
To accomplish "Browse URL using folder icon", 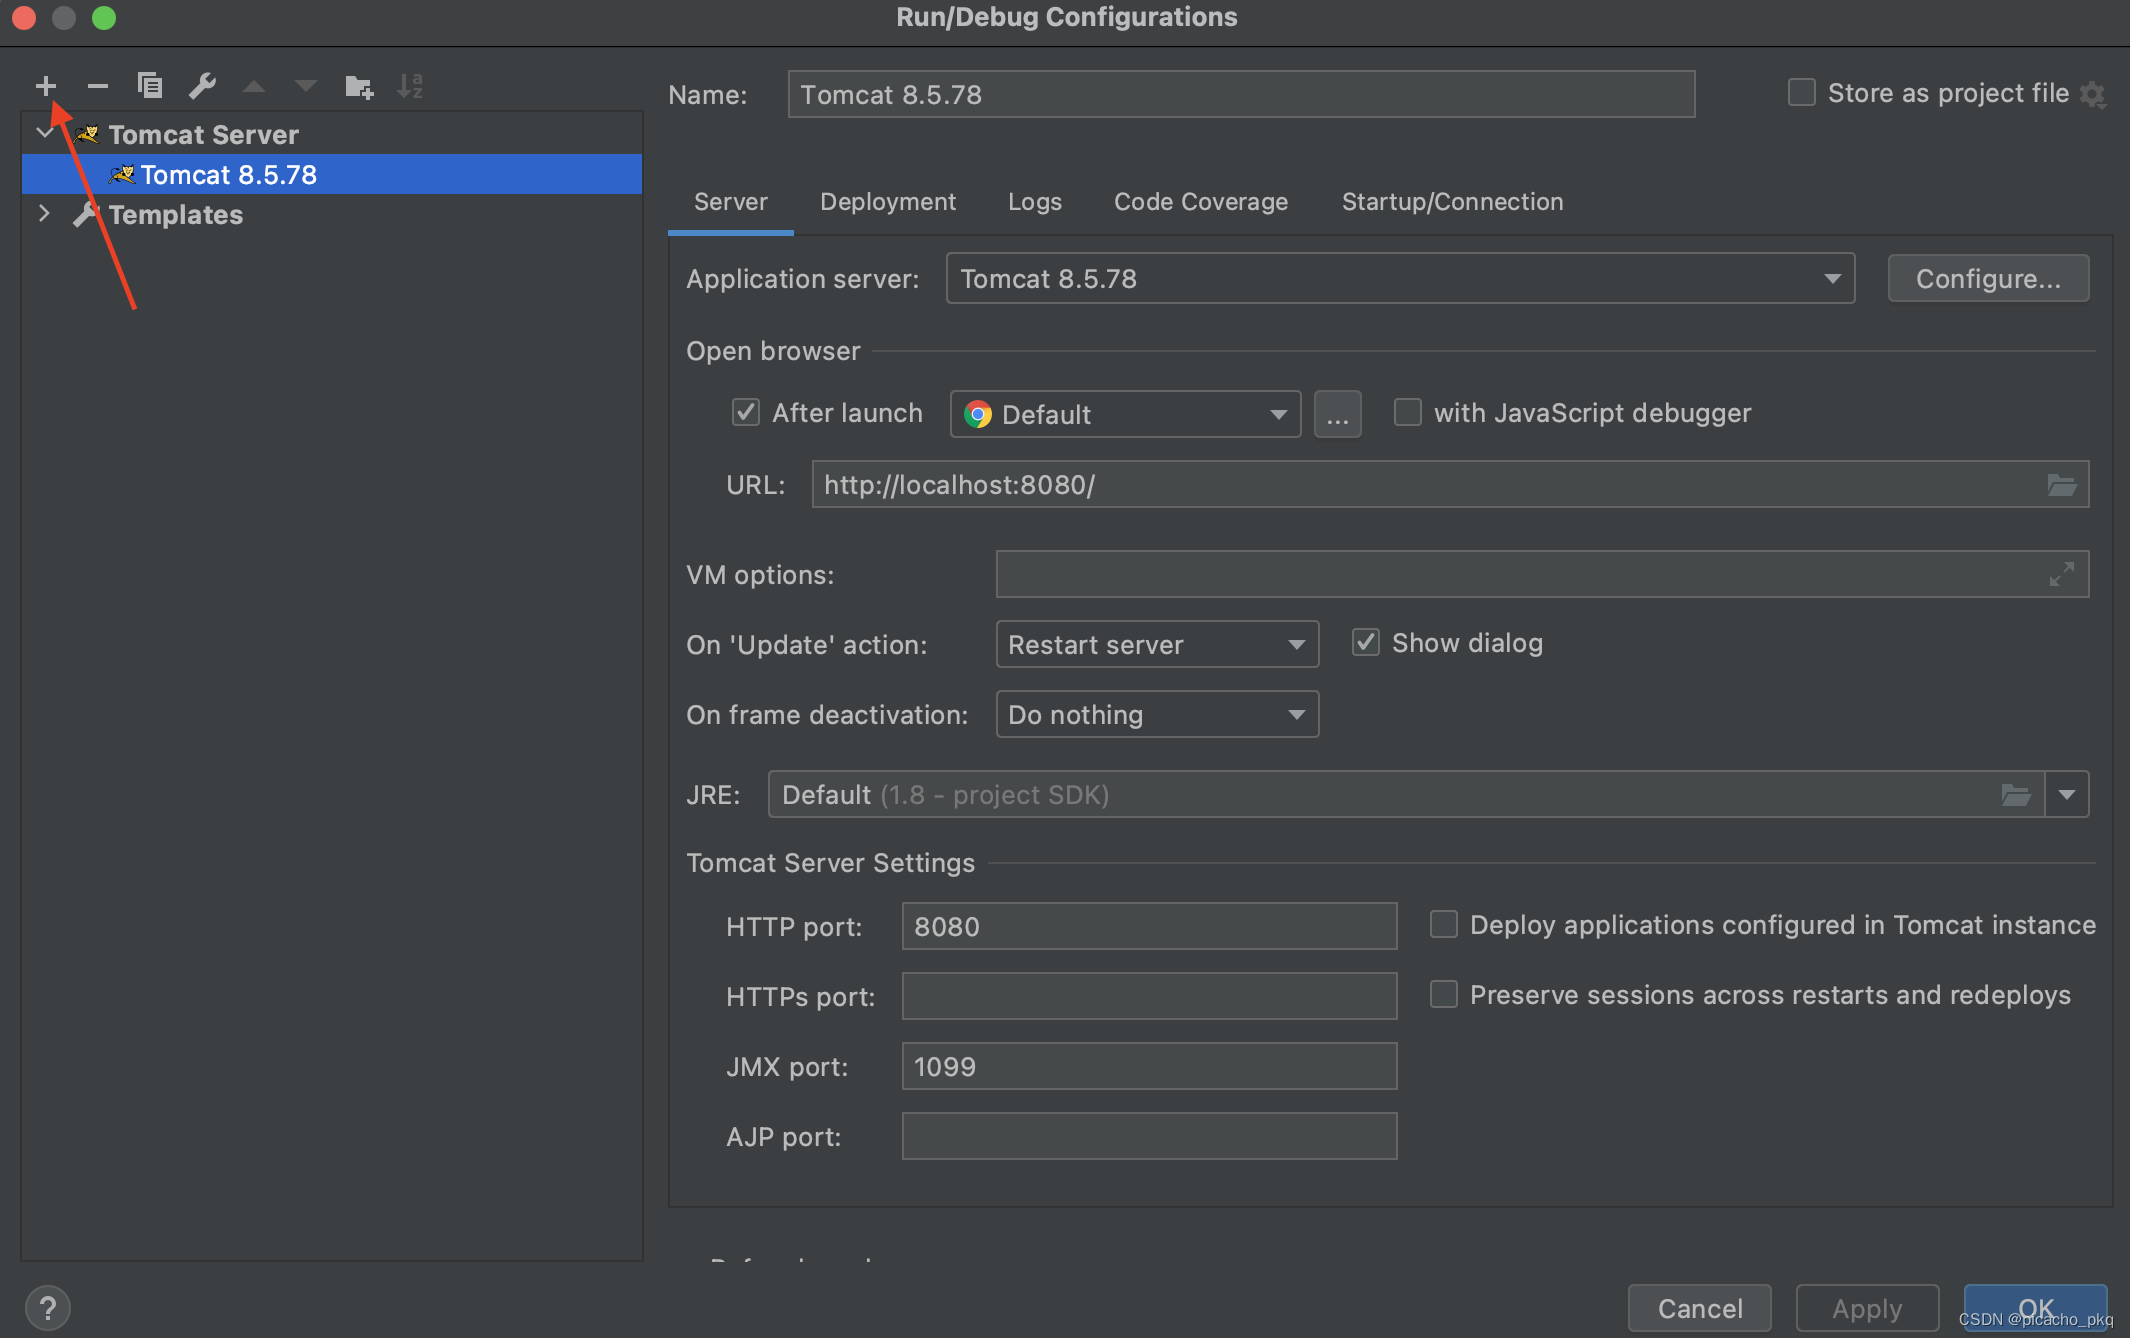I will [x=2061, y=485].
